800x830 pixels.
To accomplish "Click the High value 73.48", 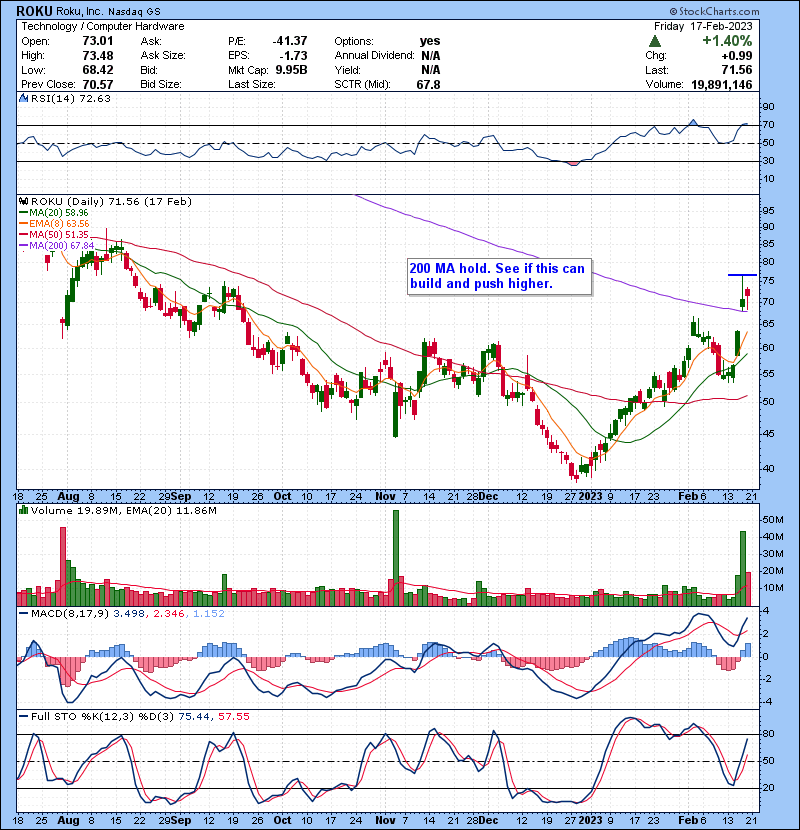I will point(97,55).
